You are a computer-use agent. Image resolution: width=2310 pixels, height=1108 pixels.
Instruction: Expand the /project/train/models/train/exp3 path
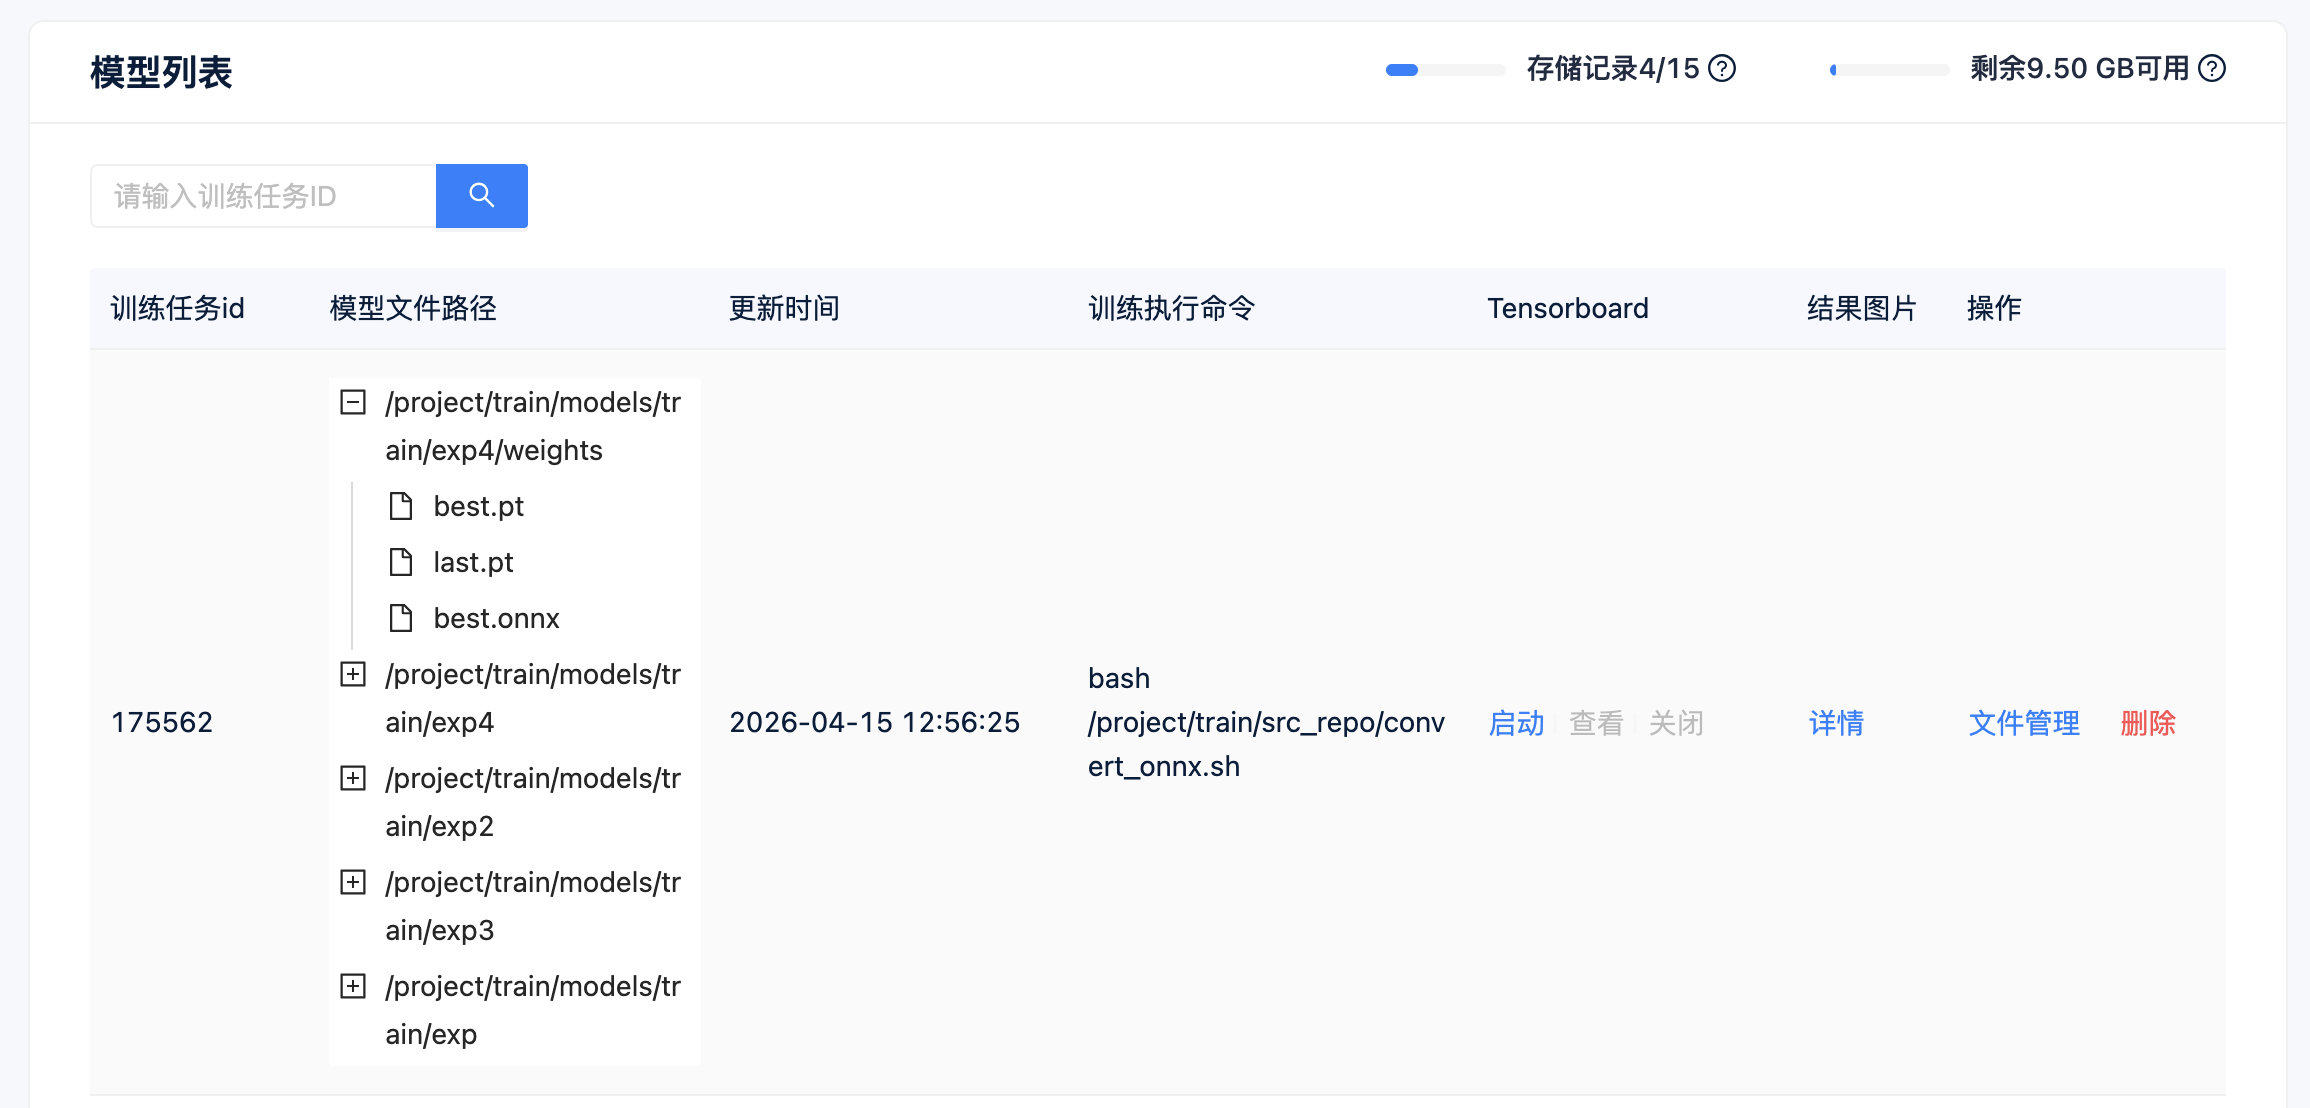(x=352, y=882)
